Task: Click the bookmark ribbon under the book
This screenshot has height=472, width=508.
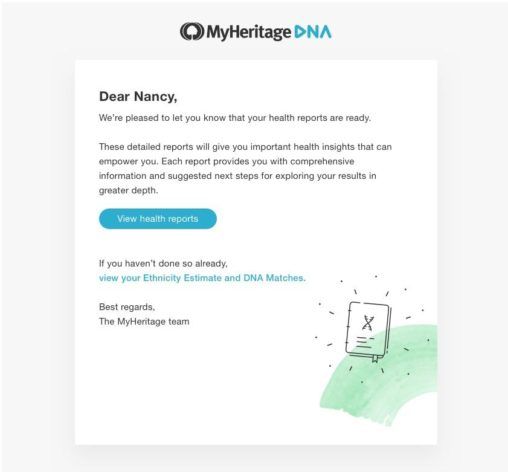Action: 375,359
